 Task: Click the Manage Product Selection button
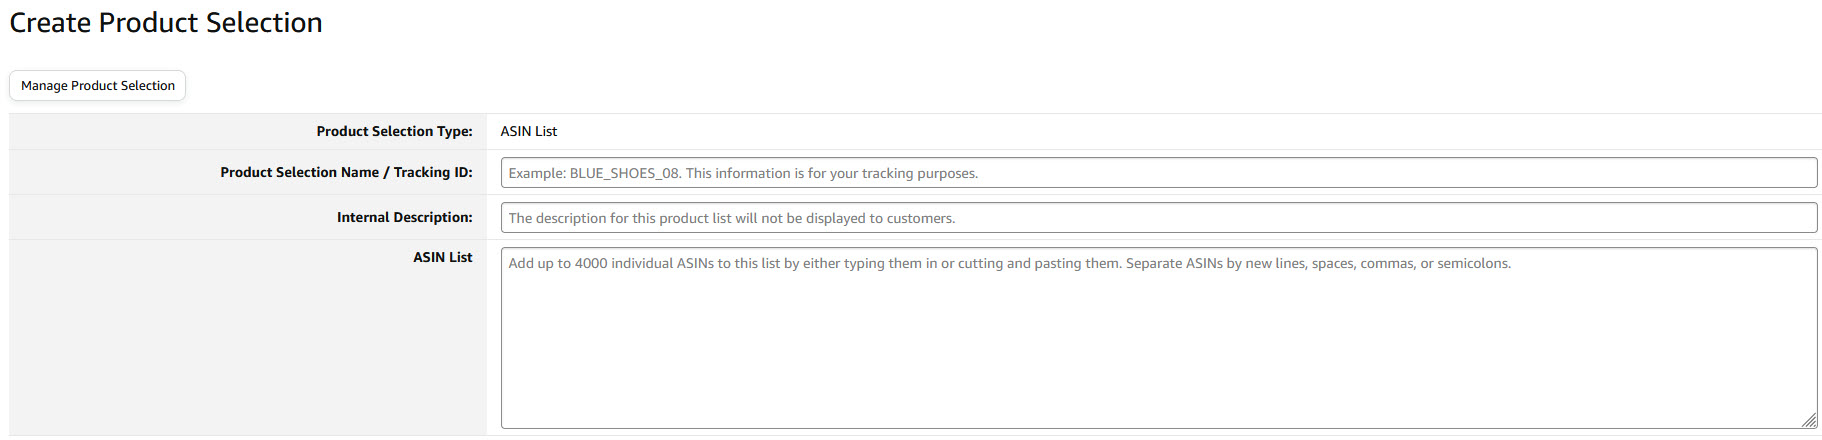[97, 86]
